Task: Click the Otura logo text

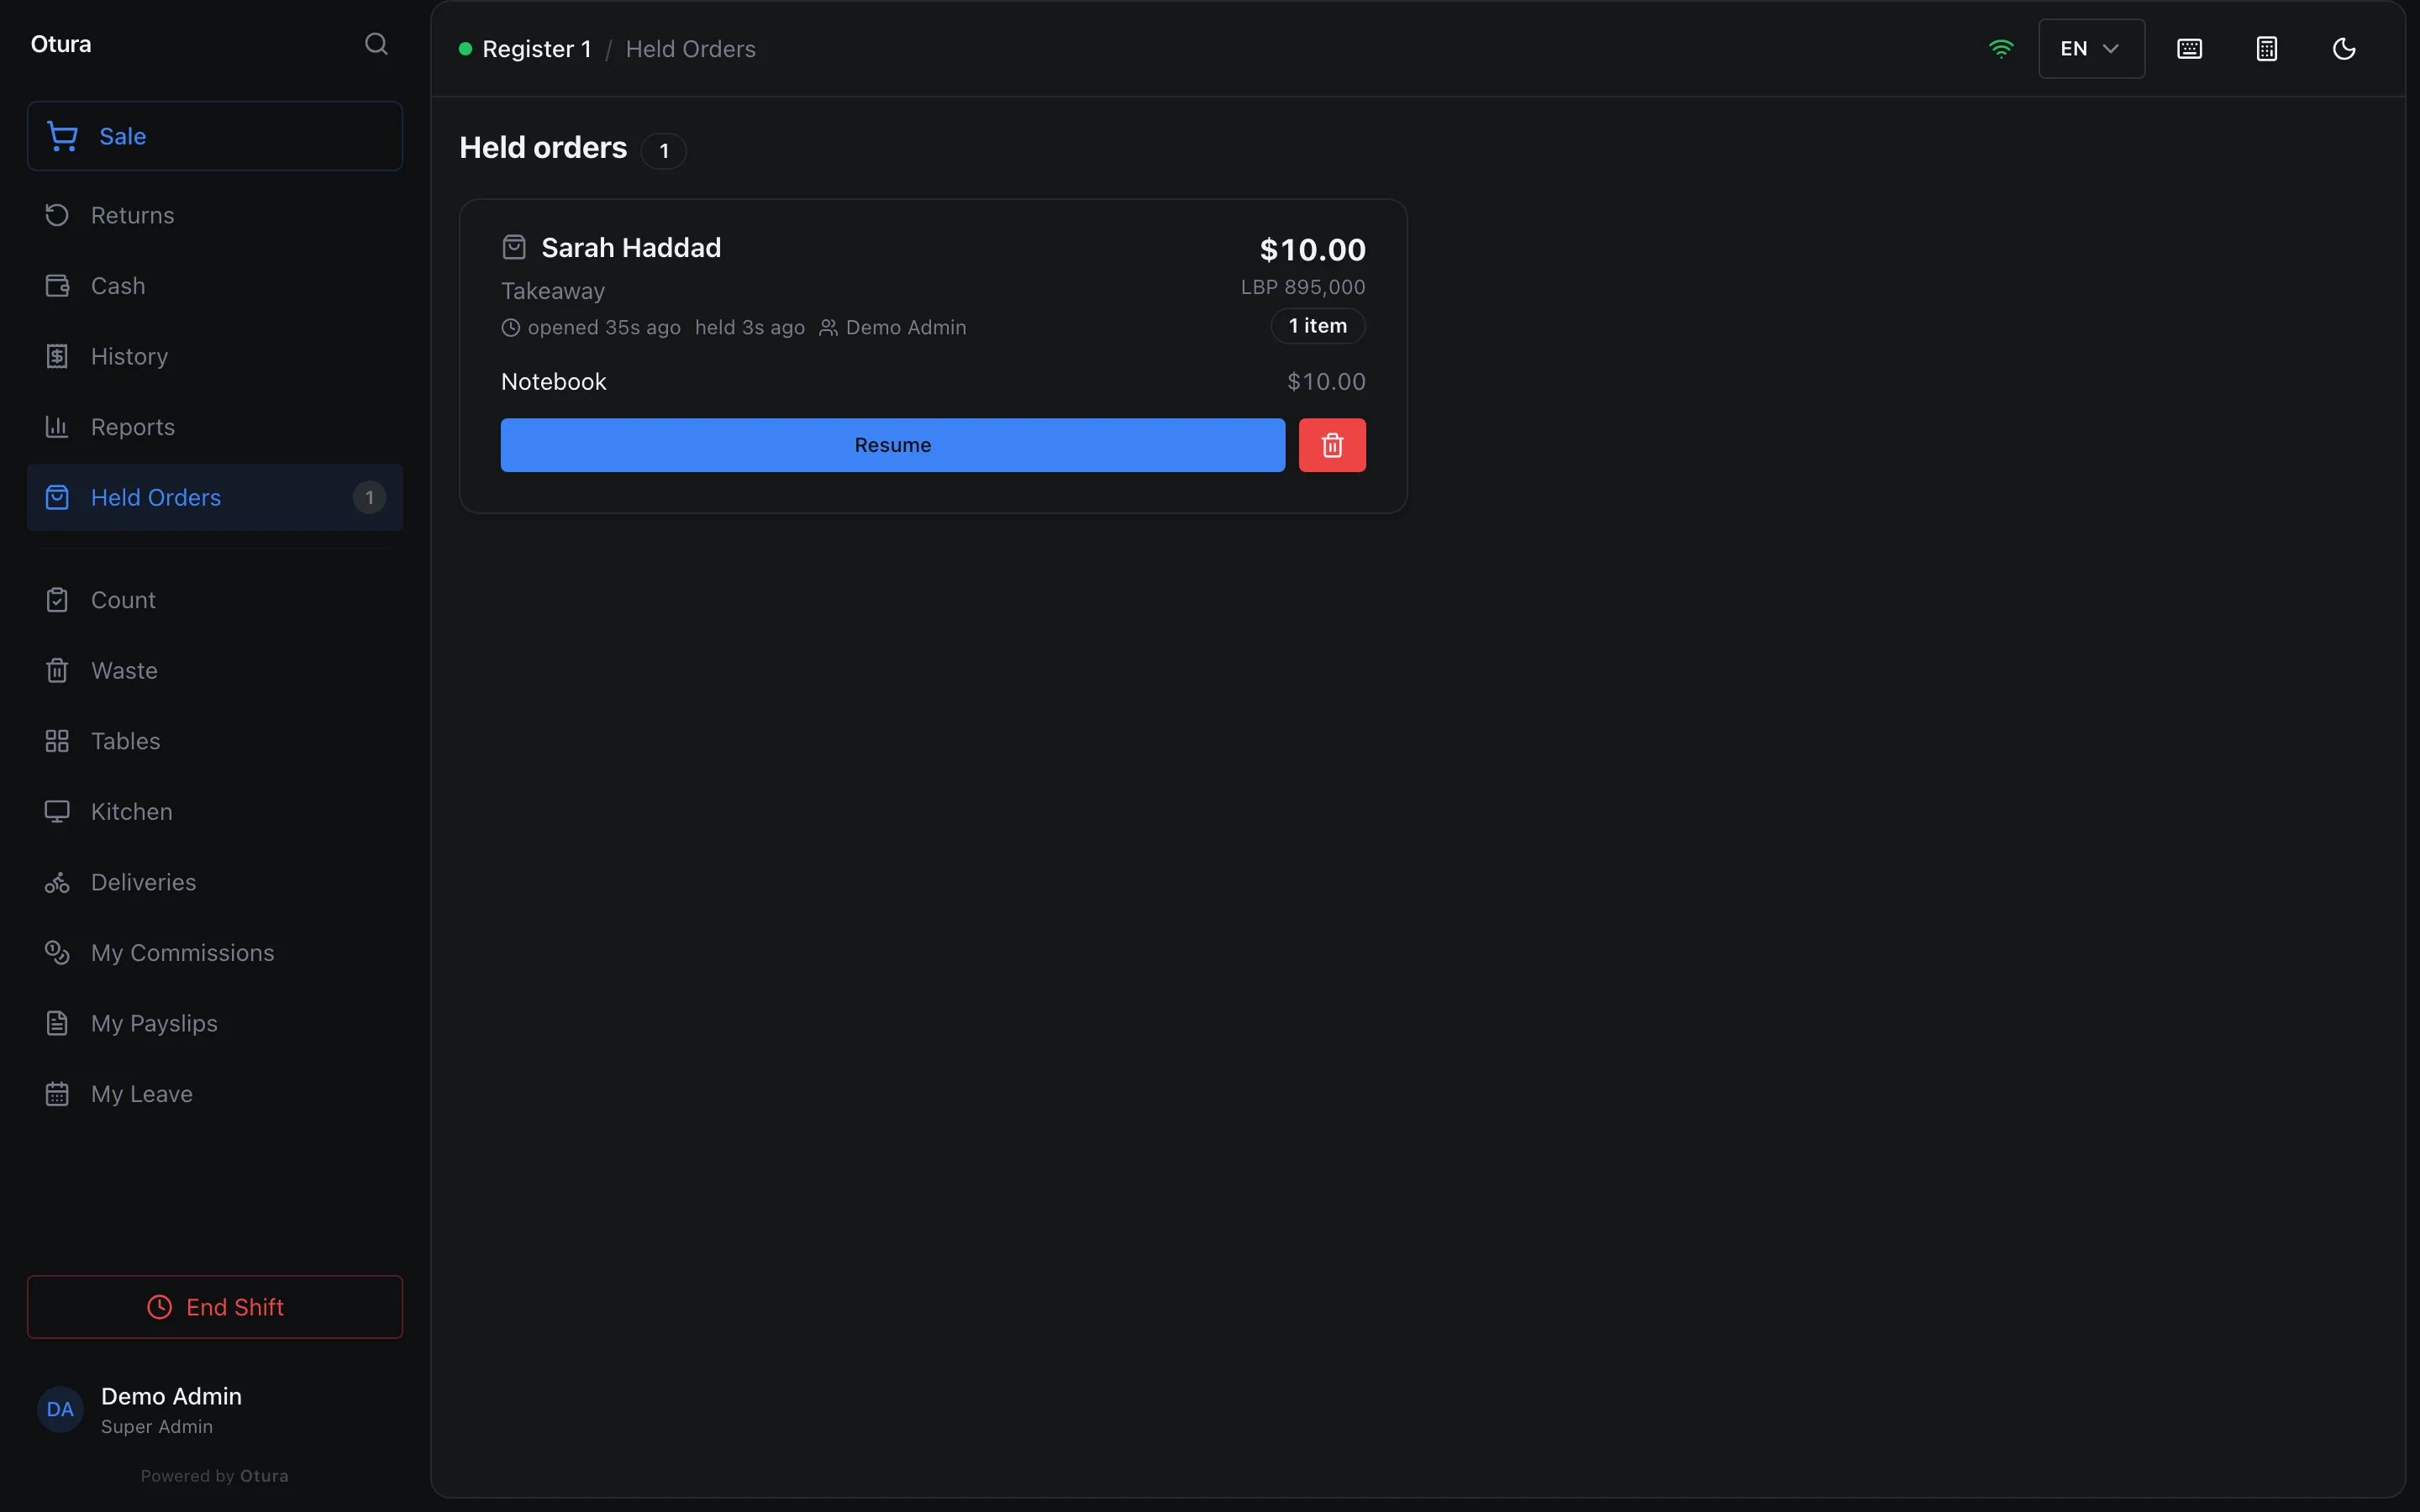Action: 61,44
